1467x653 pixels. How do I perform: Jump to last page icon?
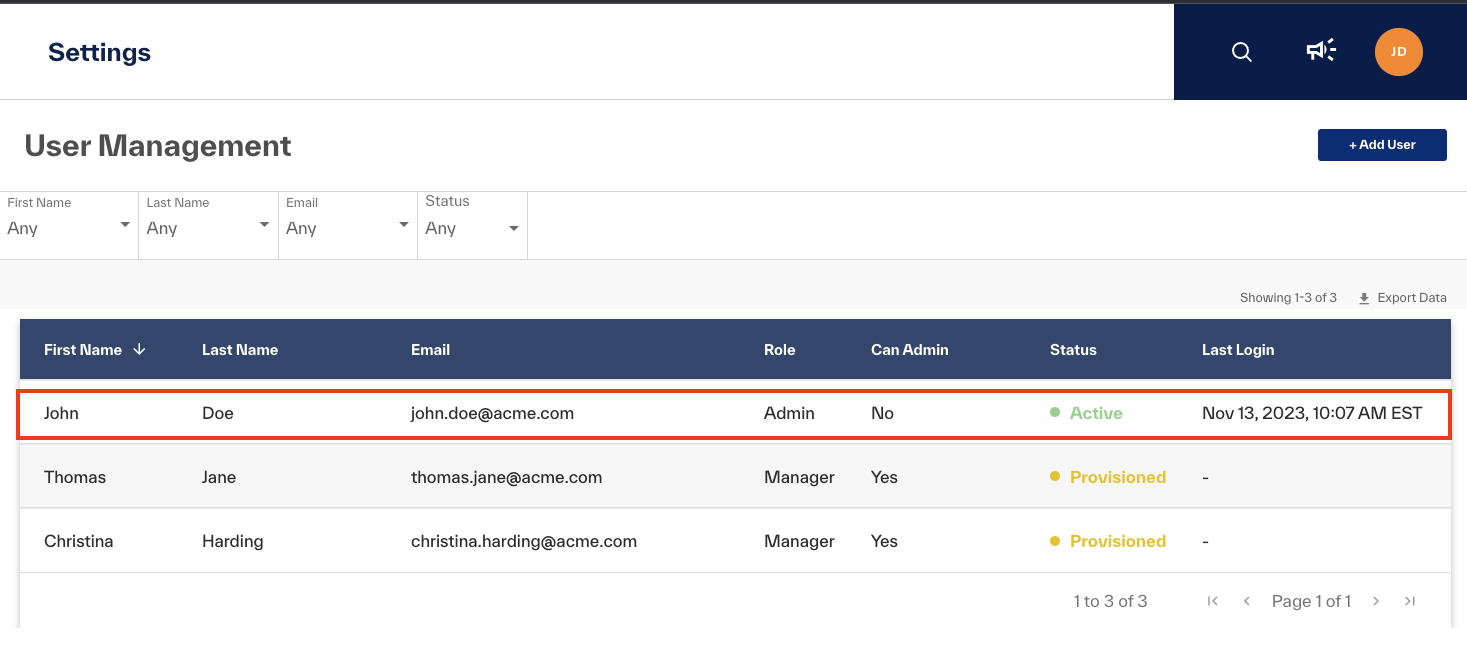(1410, 601)
